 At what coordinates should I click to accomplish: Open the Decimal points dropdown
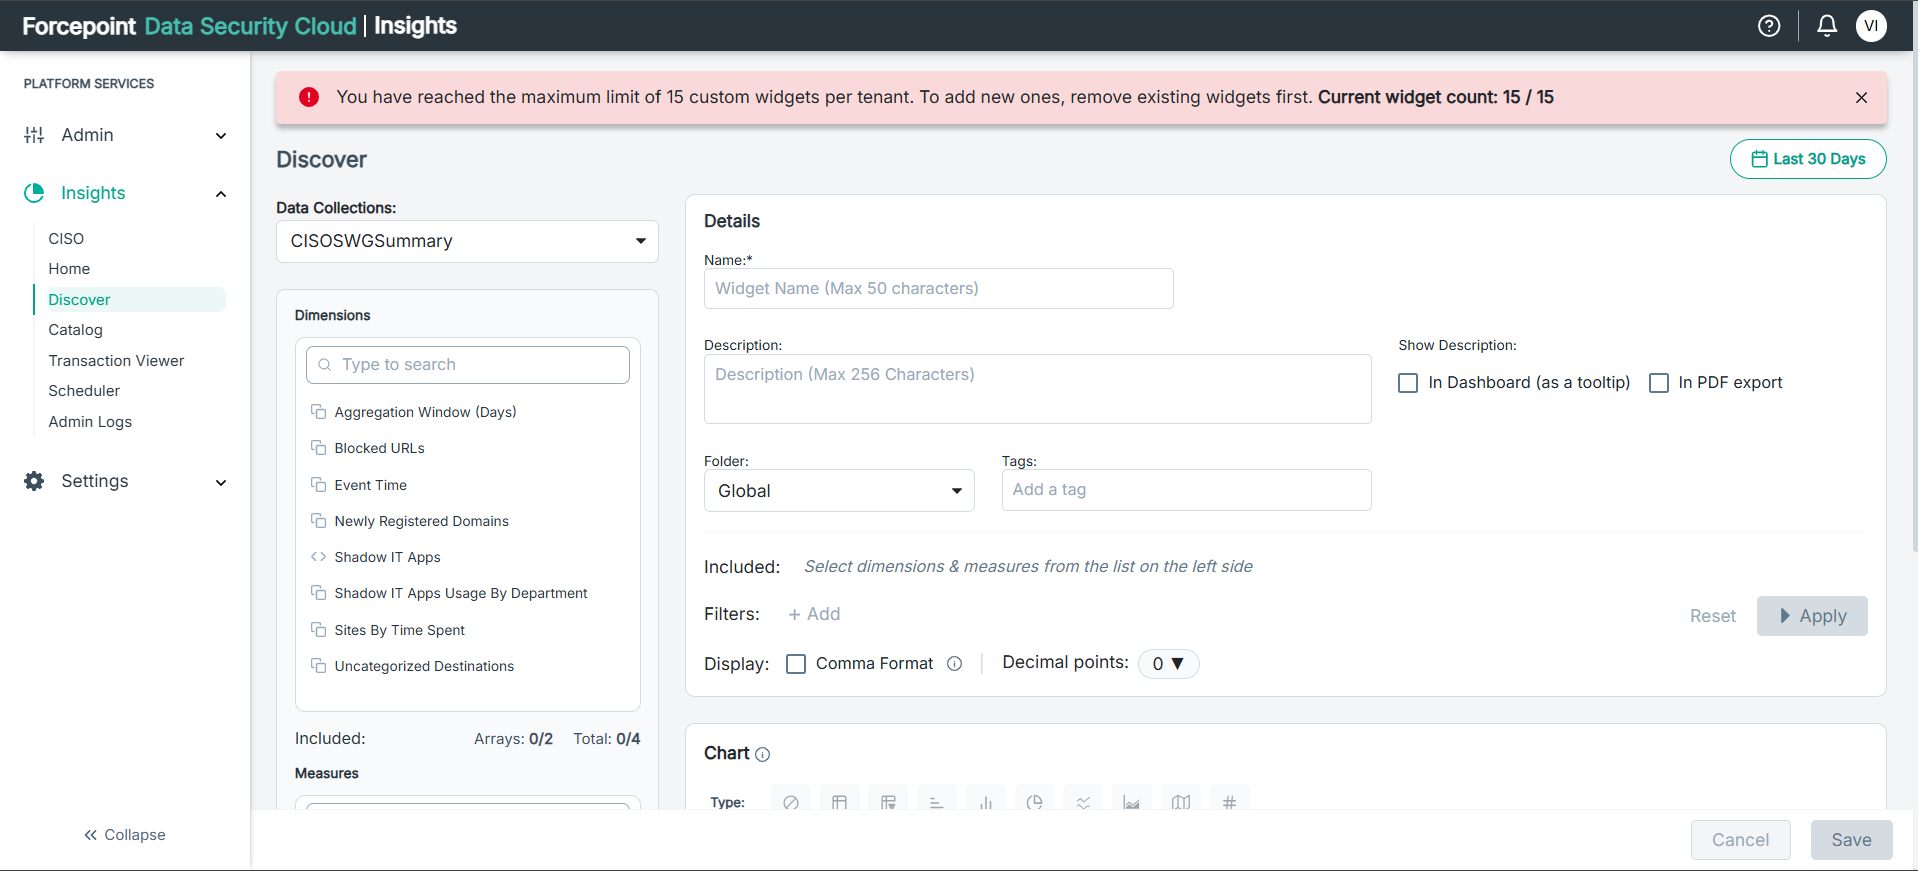pyautogui.click(x=1168, y=664)
